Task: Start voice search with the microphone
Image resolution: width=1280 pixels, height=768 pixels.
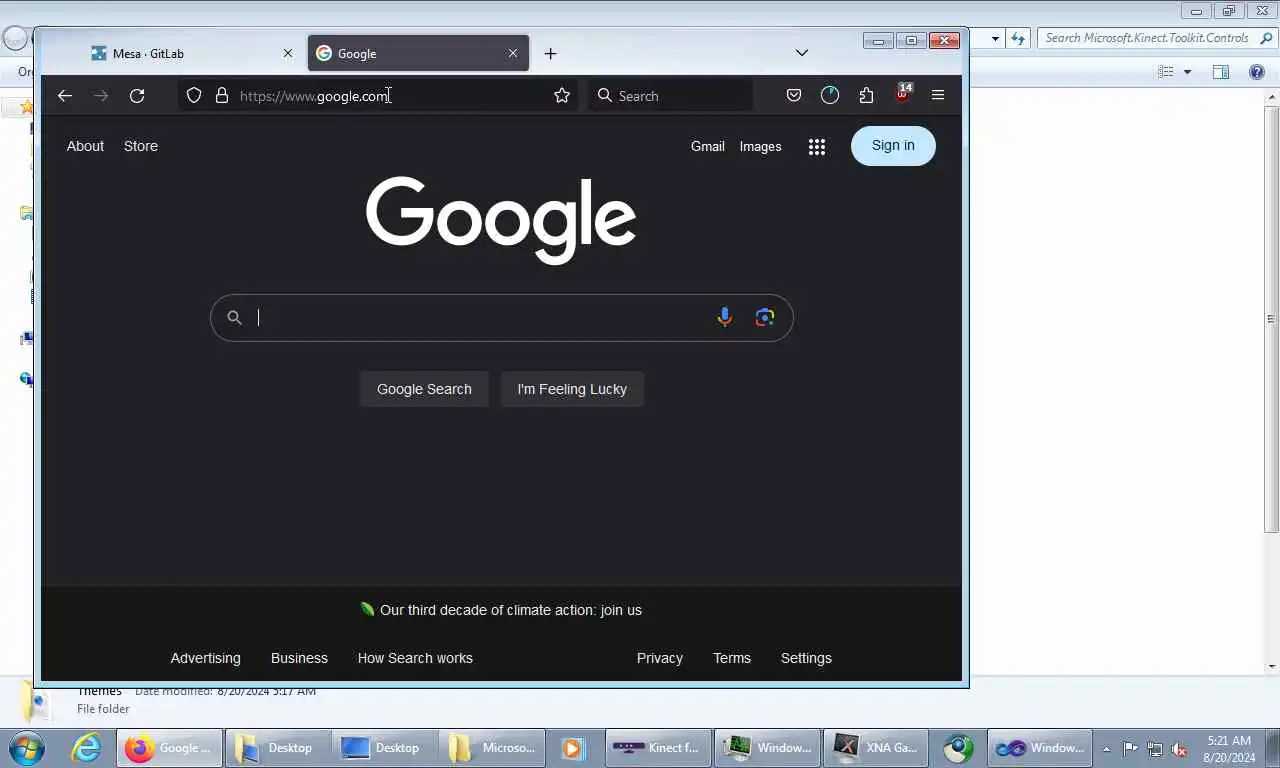Action: click(725, 317)
